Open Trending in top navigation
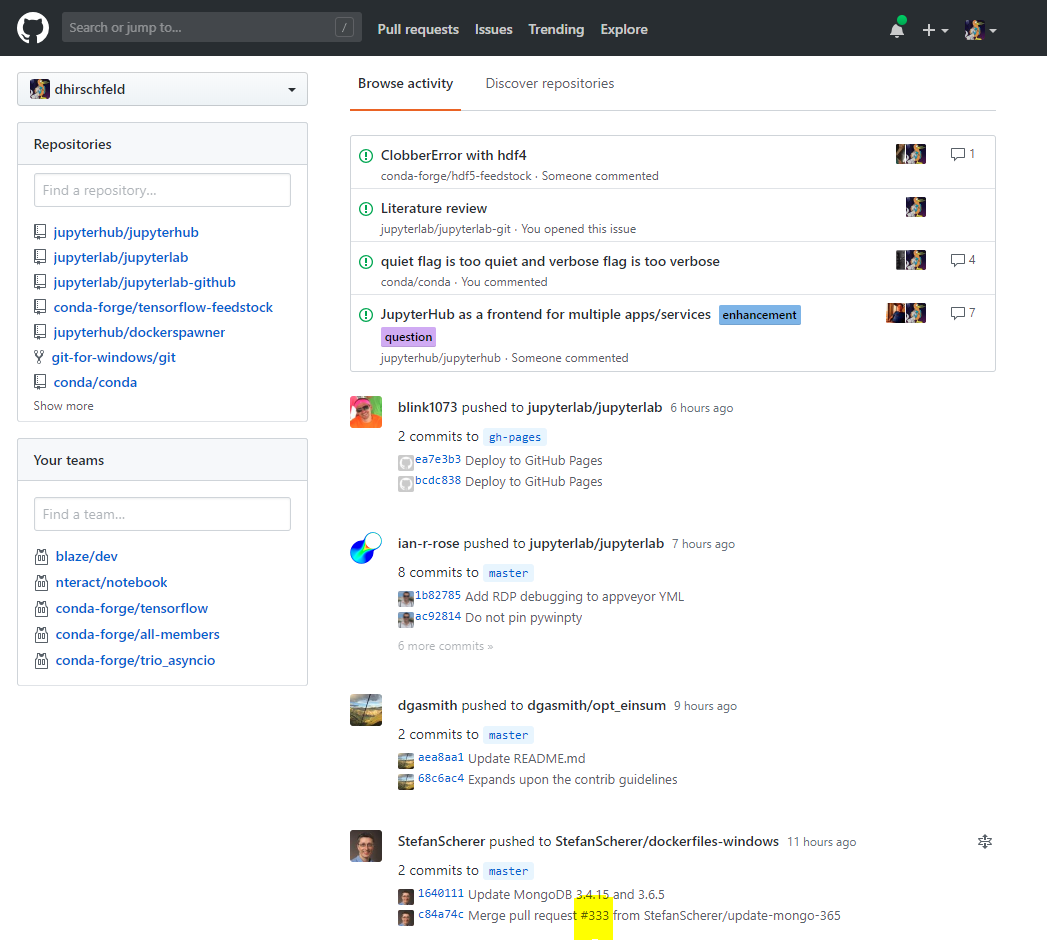This screenshot has width=1047, height=949. (556, 29)
